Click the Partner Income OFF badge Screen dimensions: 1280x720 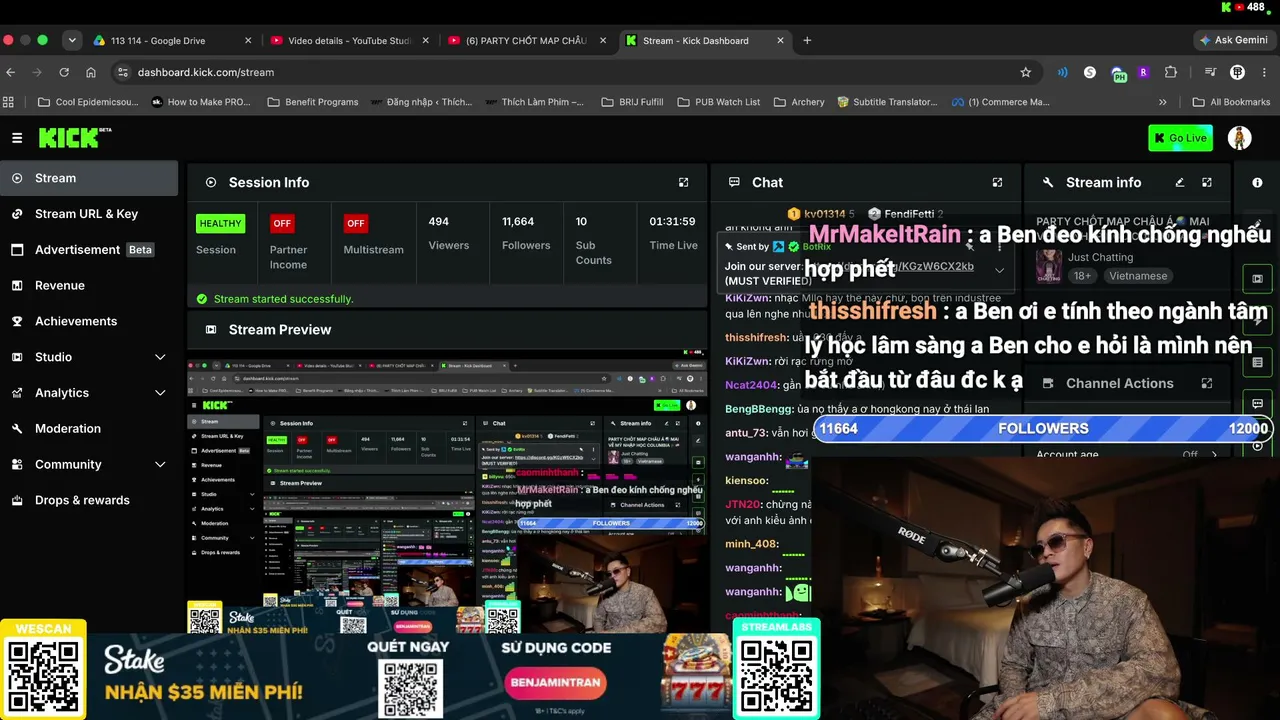click(x=282, y=223)
